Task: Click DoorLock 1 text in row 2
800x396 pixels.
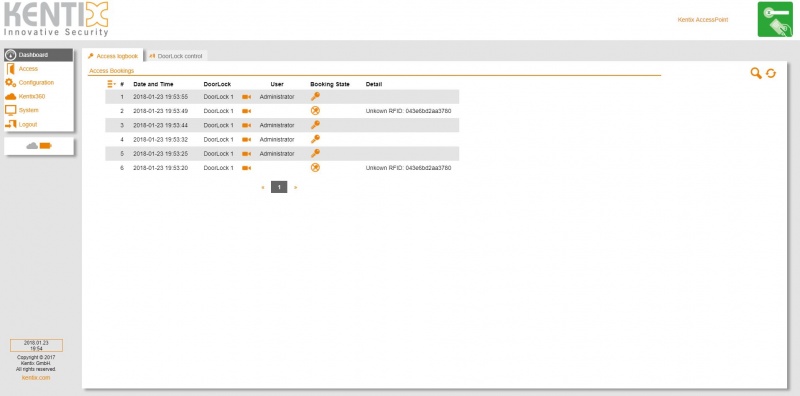Action: pyautogui.click(x=218, y=111)
